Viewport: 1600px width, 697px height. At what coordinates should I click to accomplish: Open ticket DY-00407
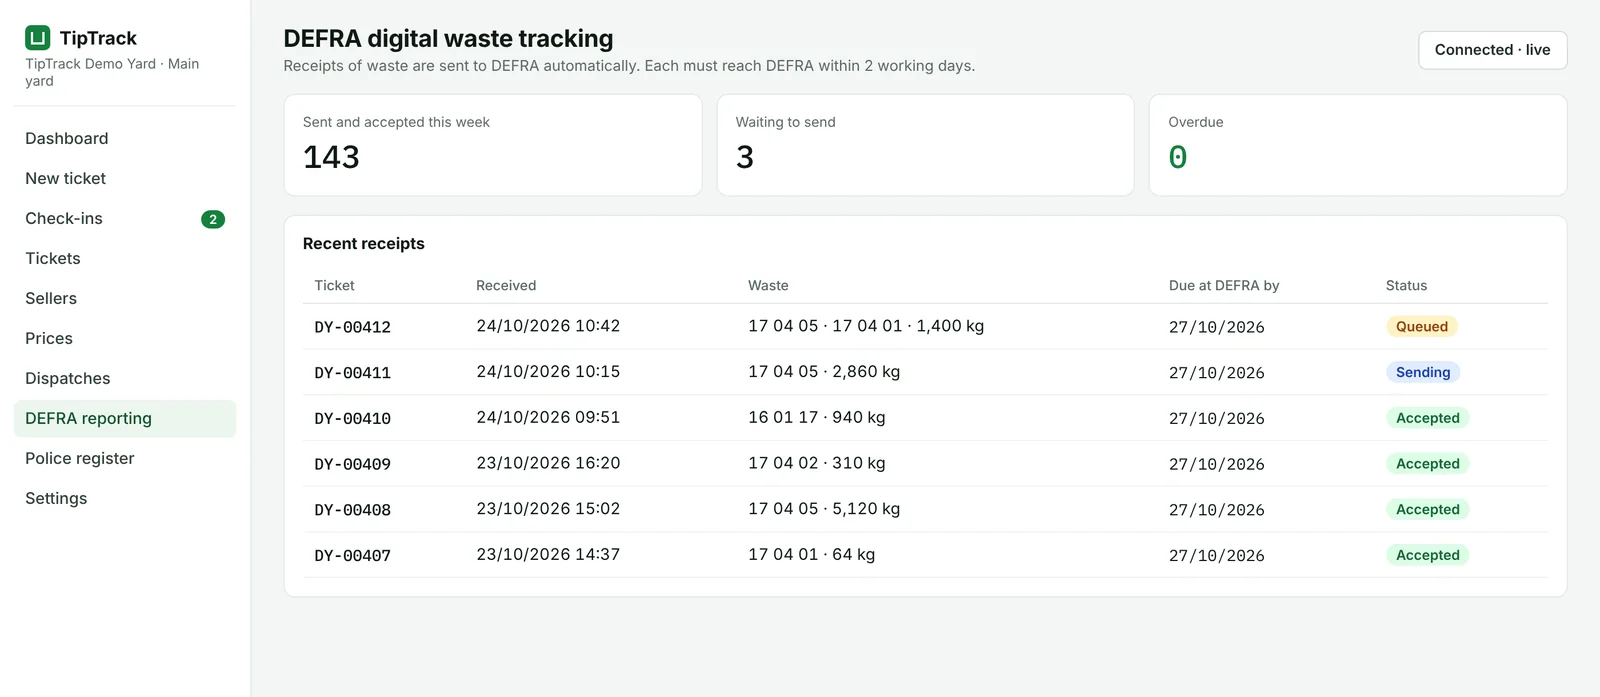[x=352, y=556]
